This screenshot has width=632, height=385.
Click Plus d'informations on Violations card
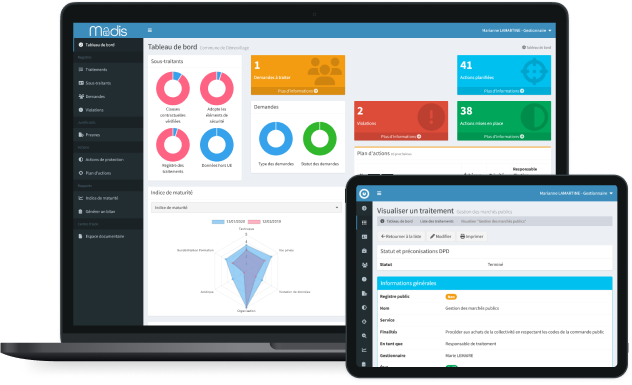coord(401,137)
